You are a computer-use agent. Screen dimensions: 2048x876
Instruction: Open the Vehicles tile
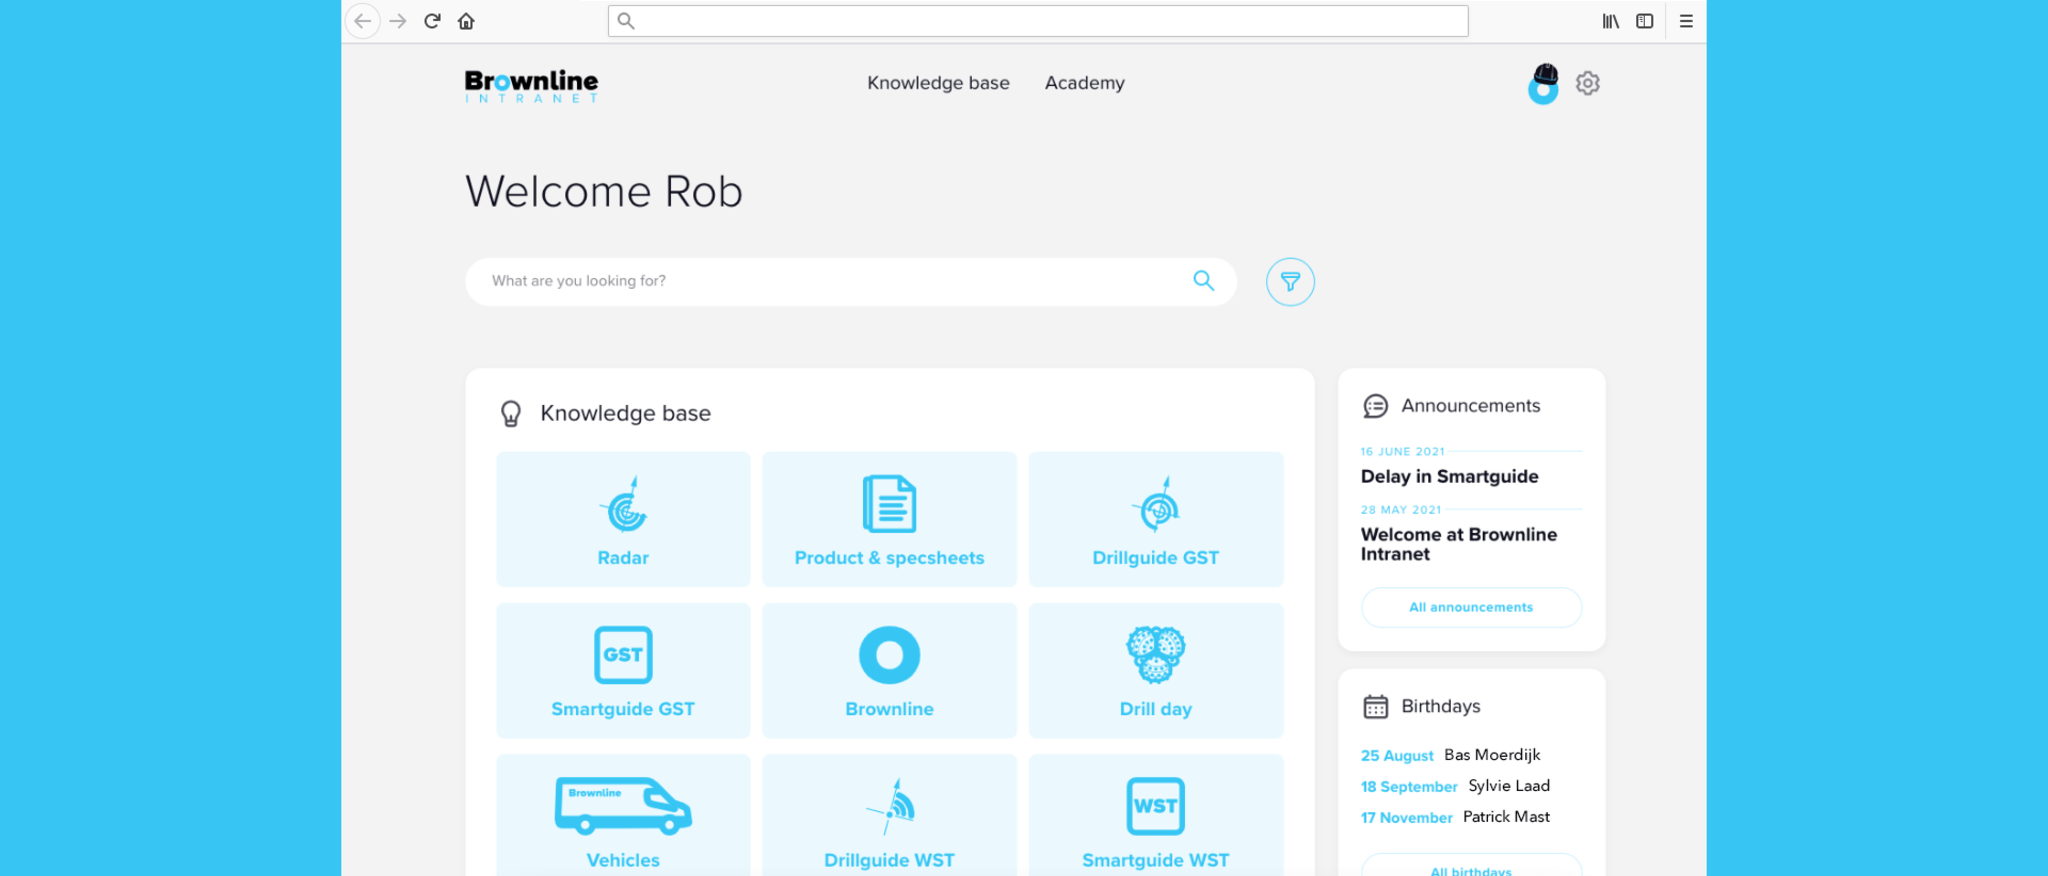tap(623, 815)
